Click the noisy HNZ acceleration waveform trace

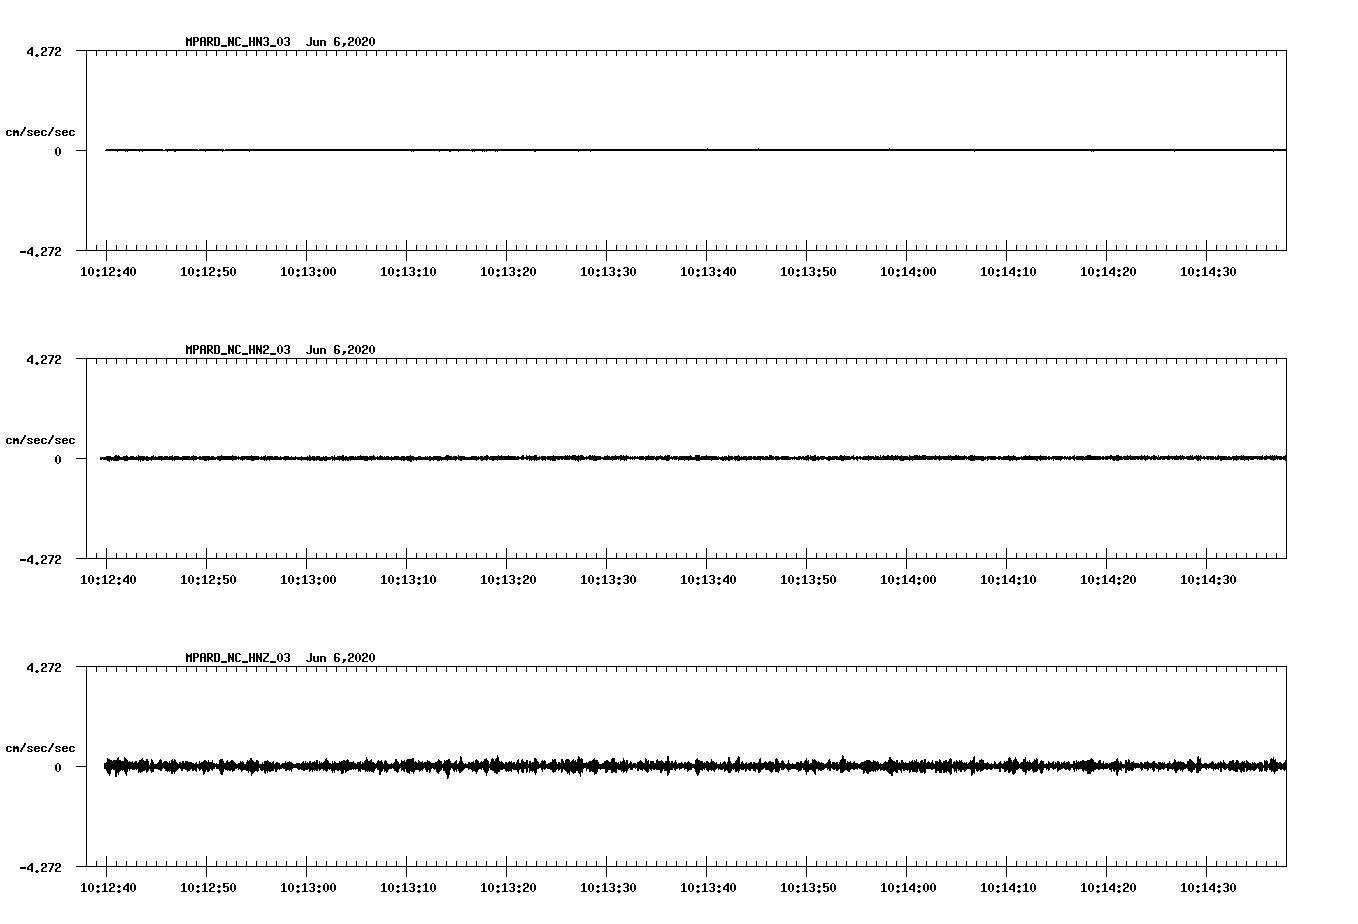pos(695,766)
